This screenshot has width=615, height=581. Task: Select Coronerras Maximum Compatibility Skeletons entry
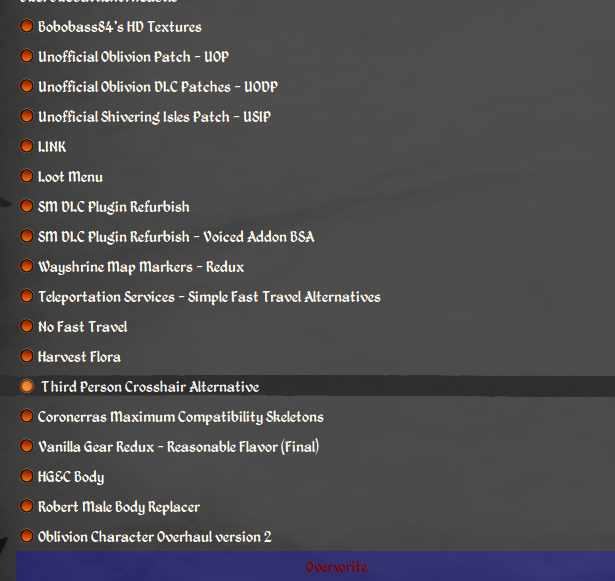point(180,417)
